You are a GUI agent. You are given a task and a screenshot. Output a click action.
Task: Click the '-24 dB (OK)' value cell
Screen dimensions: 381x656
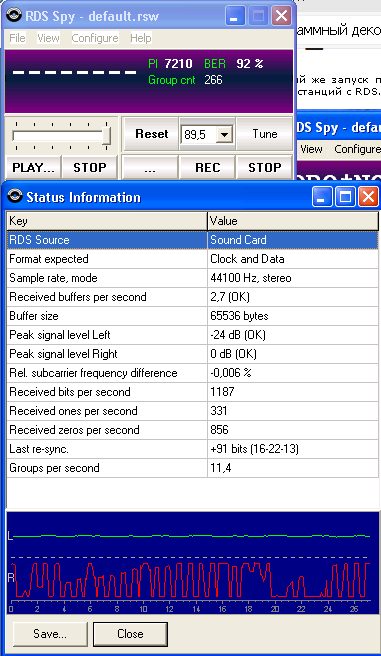(293, 335)
